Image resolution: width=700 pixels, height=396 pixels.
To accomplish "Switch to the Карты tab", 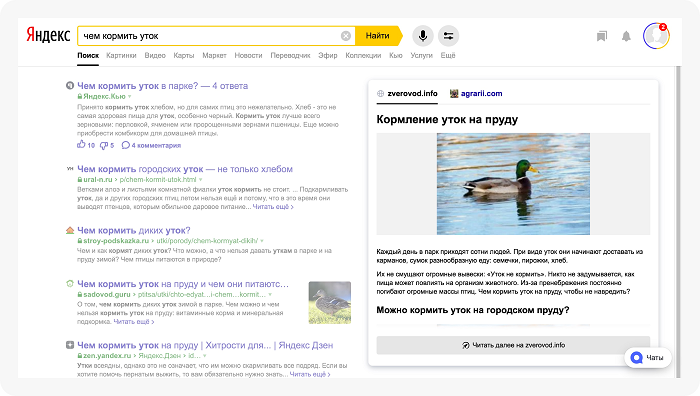I will pos(184,55).
